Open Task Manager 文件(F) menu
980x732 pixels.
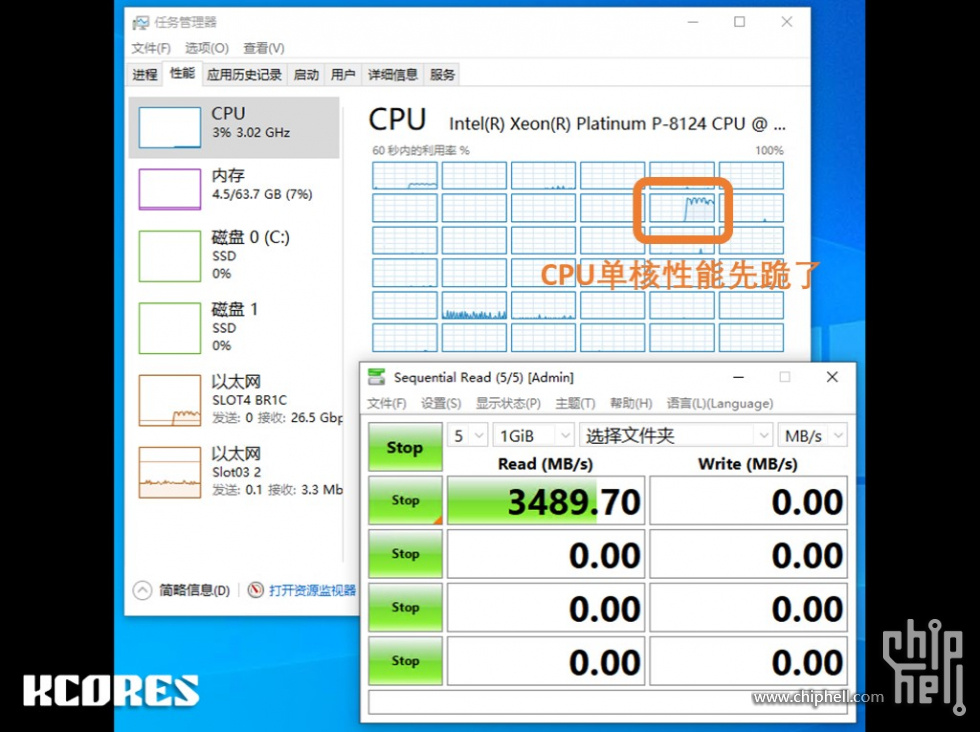151,48
